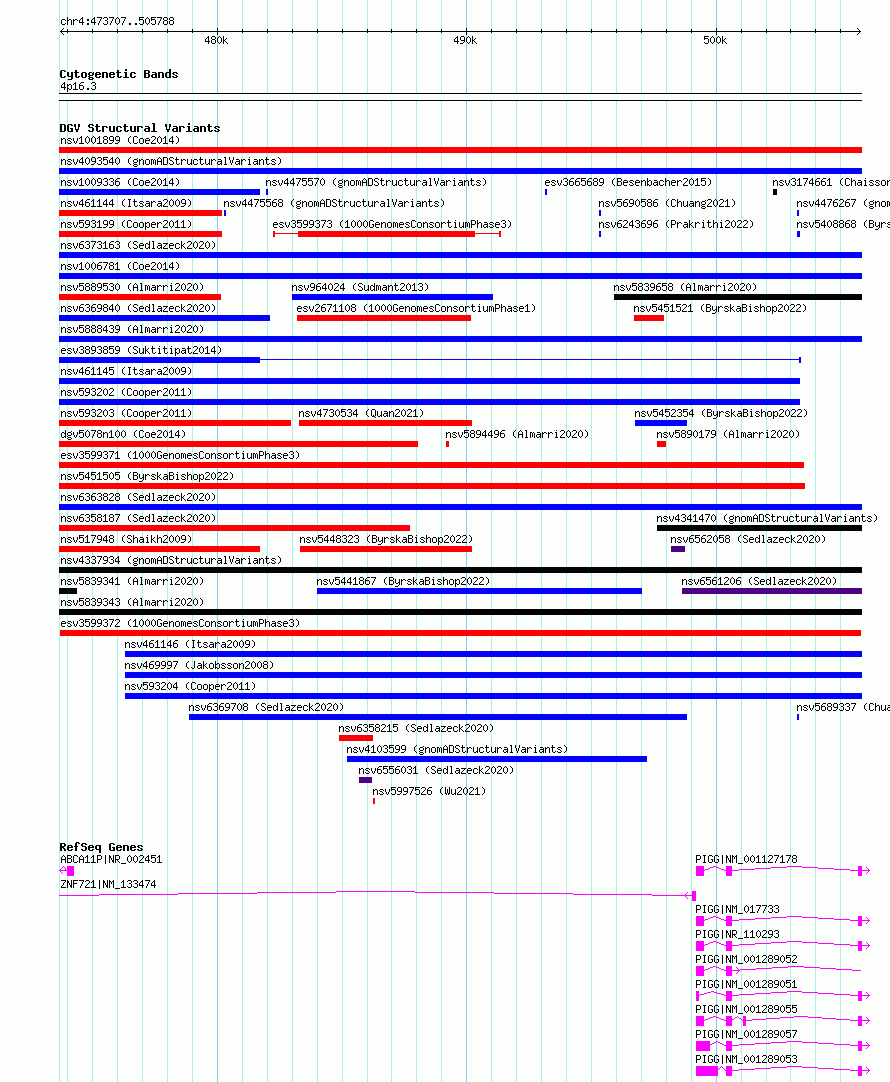Click the nsv1001899 (Coe2014) red variant bar
Screen dimensions: 890x1082
pos(460,150)
